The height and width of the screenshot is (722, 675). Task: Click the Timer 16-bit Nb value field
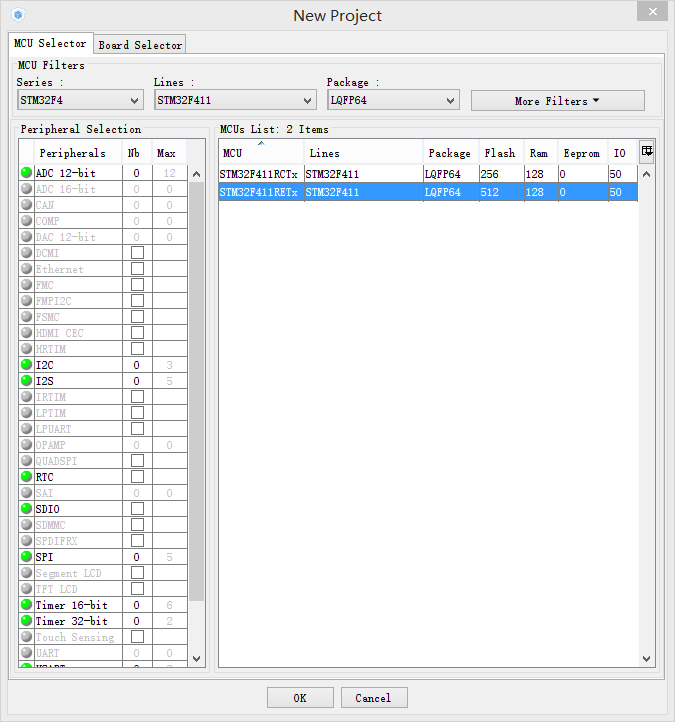(x=137, y=605)
